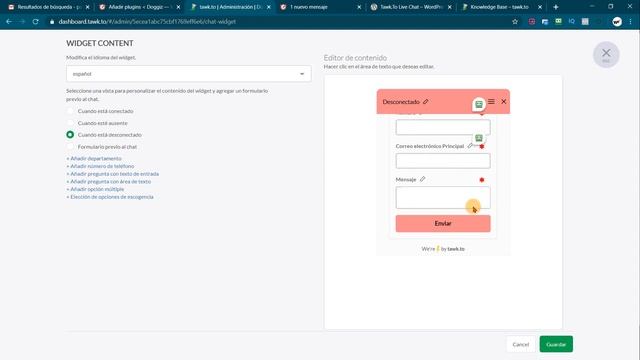Switch to Resultados de búsqueda tab

pyautogui.click(x=49, y=7)
